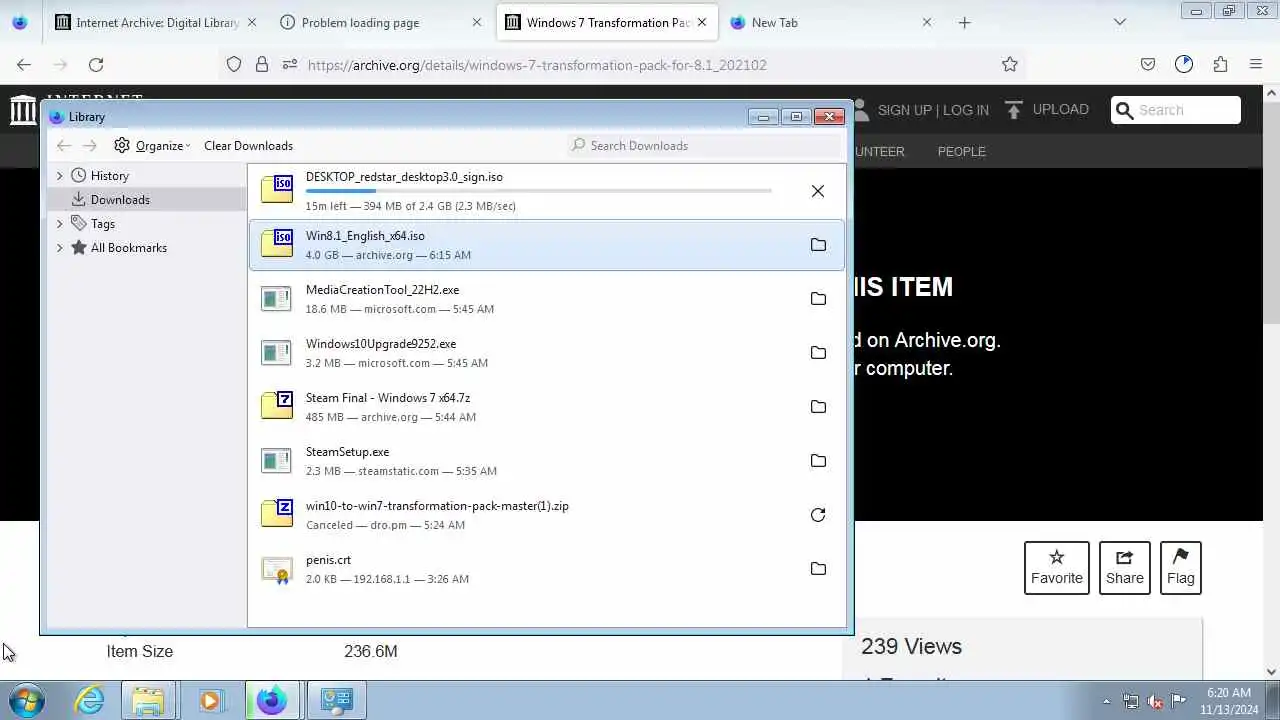Show hidden system tray icons
This screenshot has height=720, width=1280.
click(x=1106, y=701)
